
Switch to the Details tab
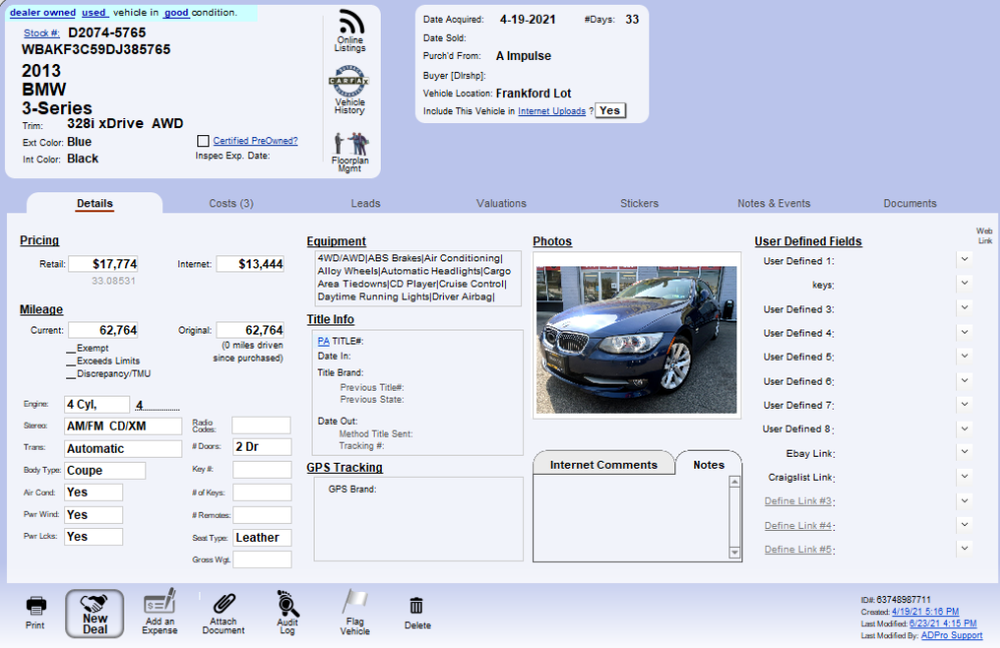[94, 203]
